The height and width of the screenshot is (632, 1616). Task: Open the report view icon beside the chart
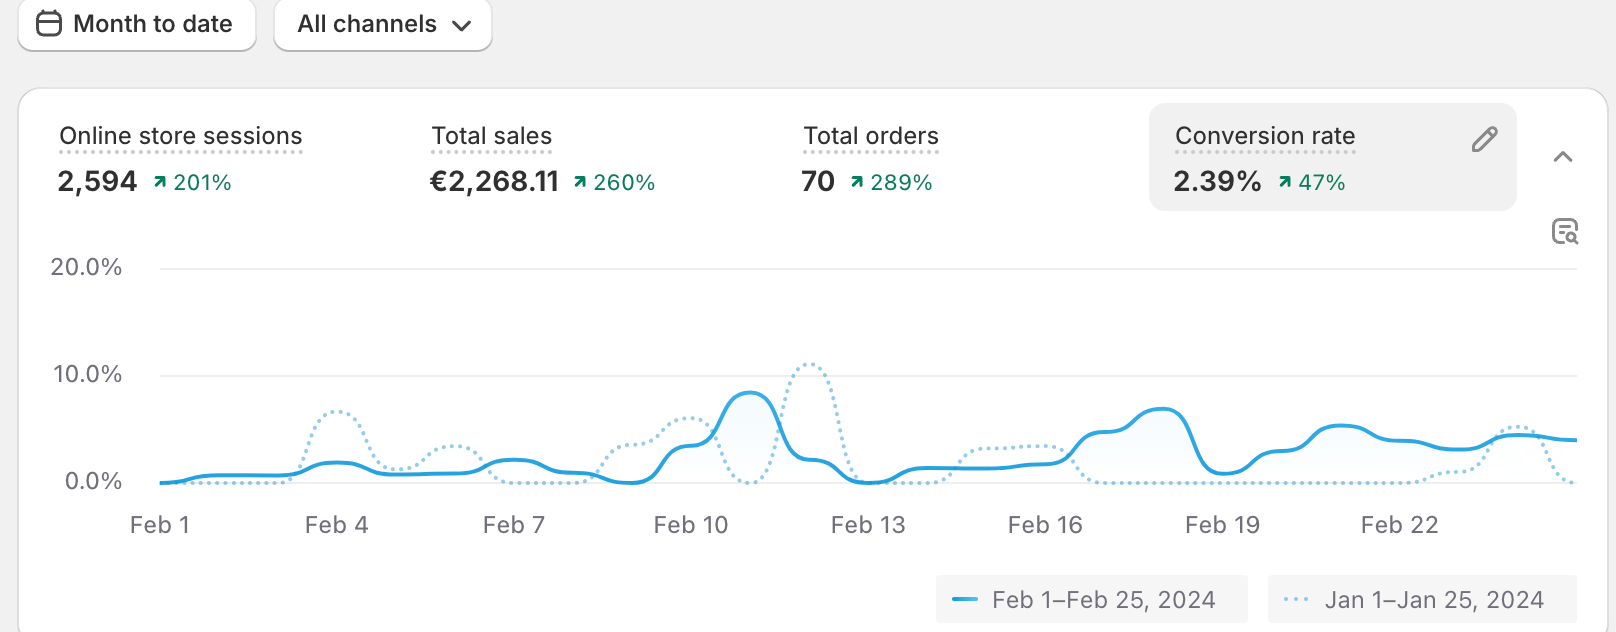(1565, 232)
